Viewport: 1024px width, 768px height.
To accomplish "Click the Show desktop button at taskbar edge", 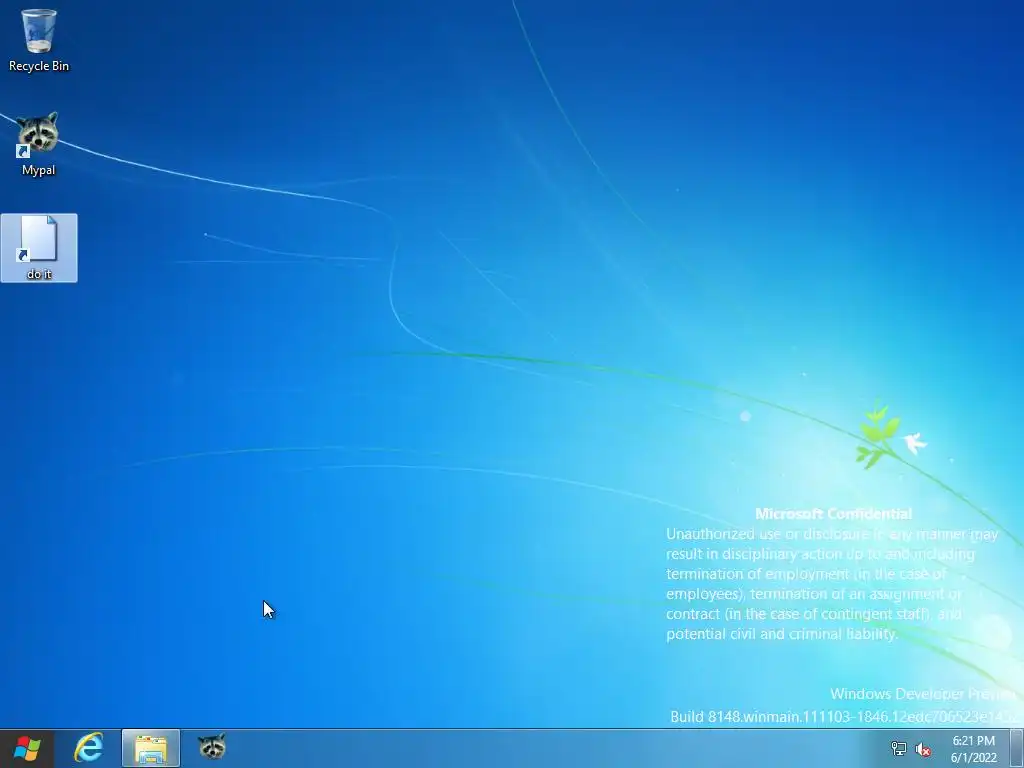I will [1017, 749].
